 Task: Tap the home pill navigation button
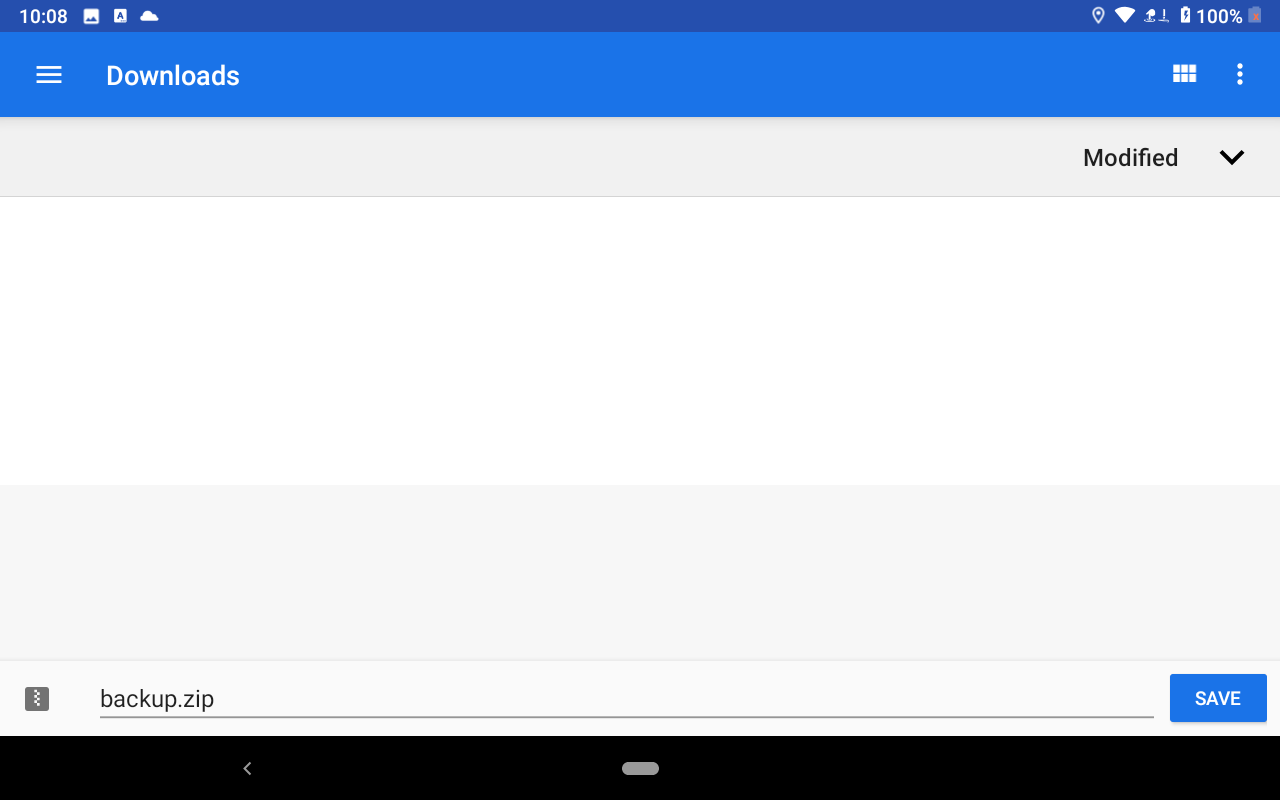pos(640,768)
